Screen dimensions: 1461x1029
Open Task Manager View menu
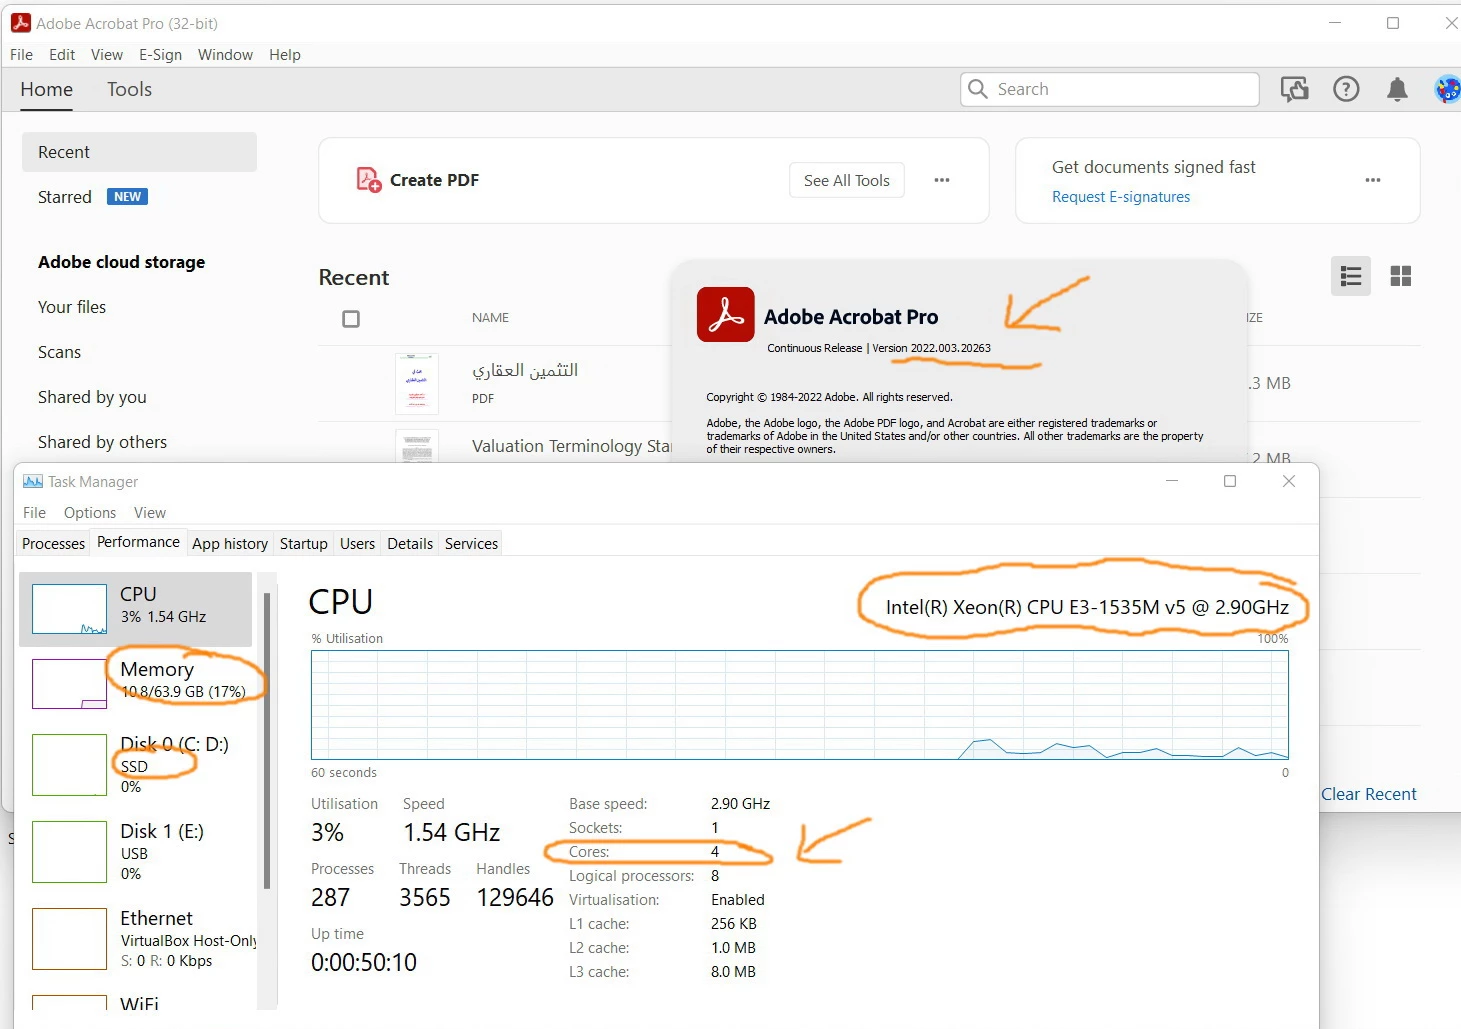click(x=150, y=513)
